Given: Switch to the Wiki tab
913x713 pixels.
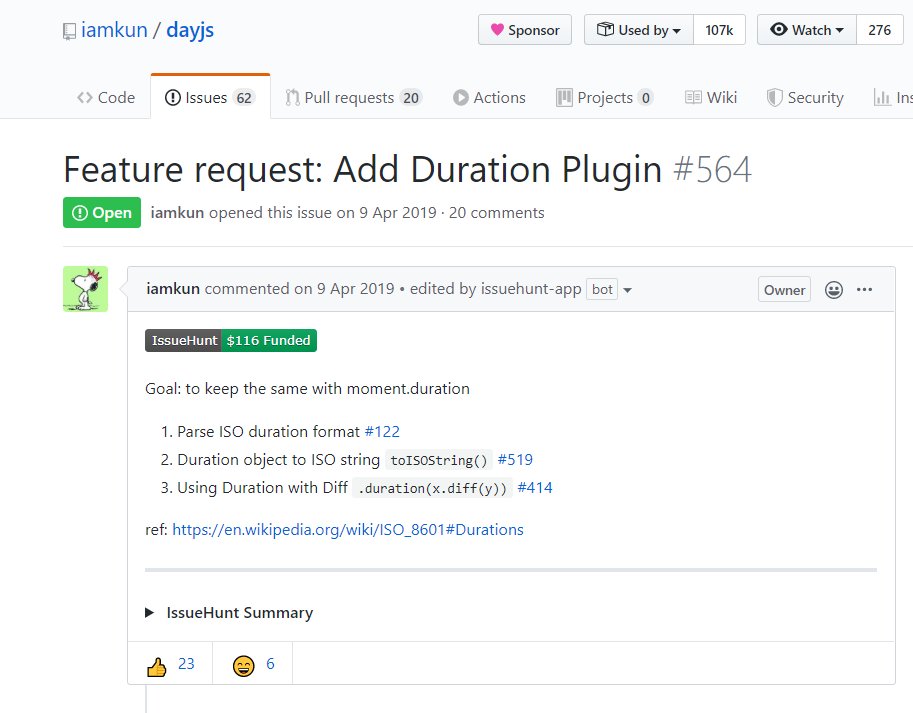Looking at the screenshot, I should tap(710, 97).
